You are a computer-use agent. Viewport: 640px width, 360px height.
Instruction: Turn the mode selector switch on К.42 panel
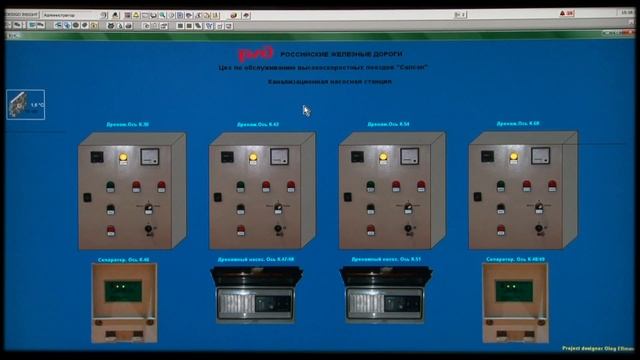click(x=278, y=208)
